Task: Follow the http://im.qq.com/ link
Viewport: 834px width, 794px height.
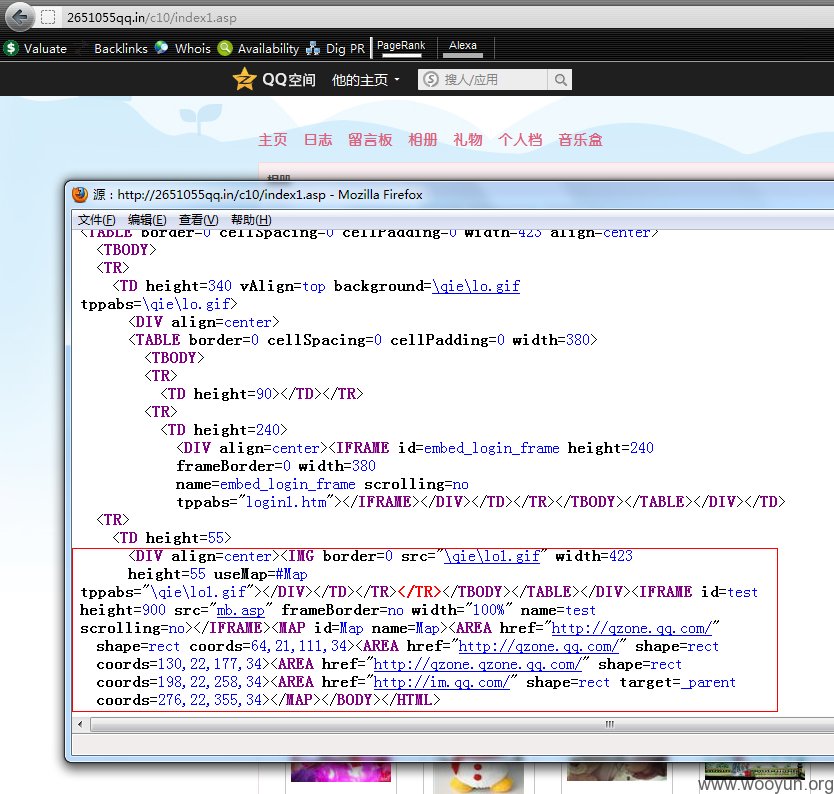Action: (x=441, y=682)
